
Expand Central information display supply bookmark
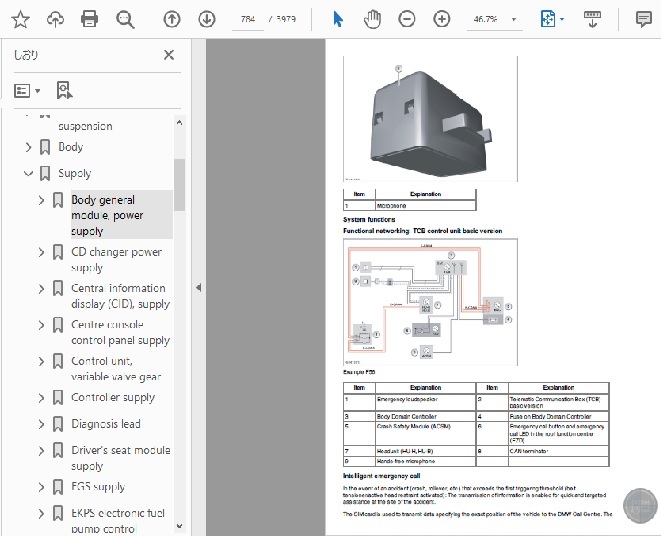point(41,289)
